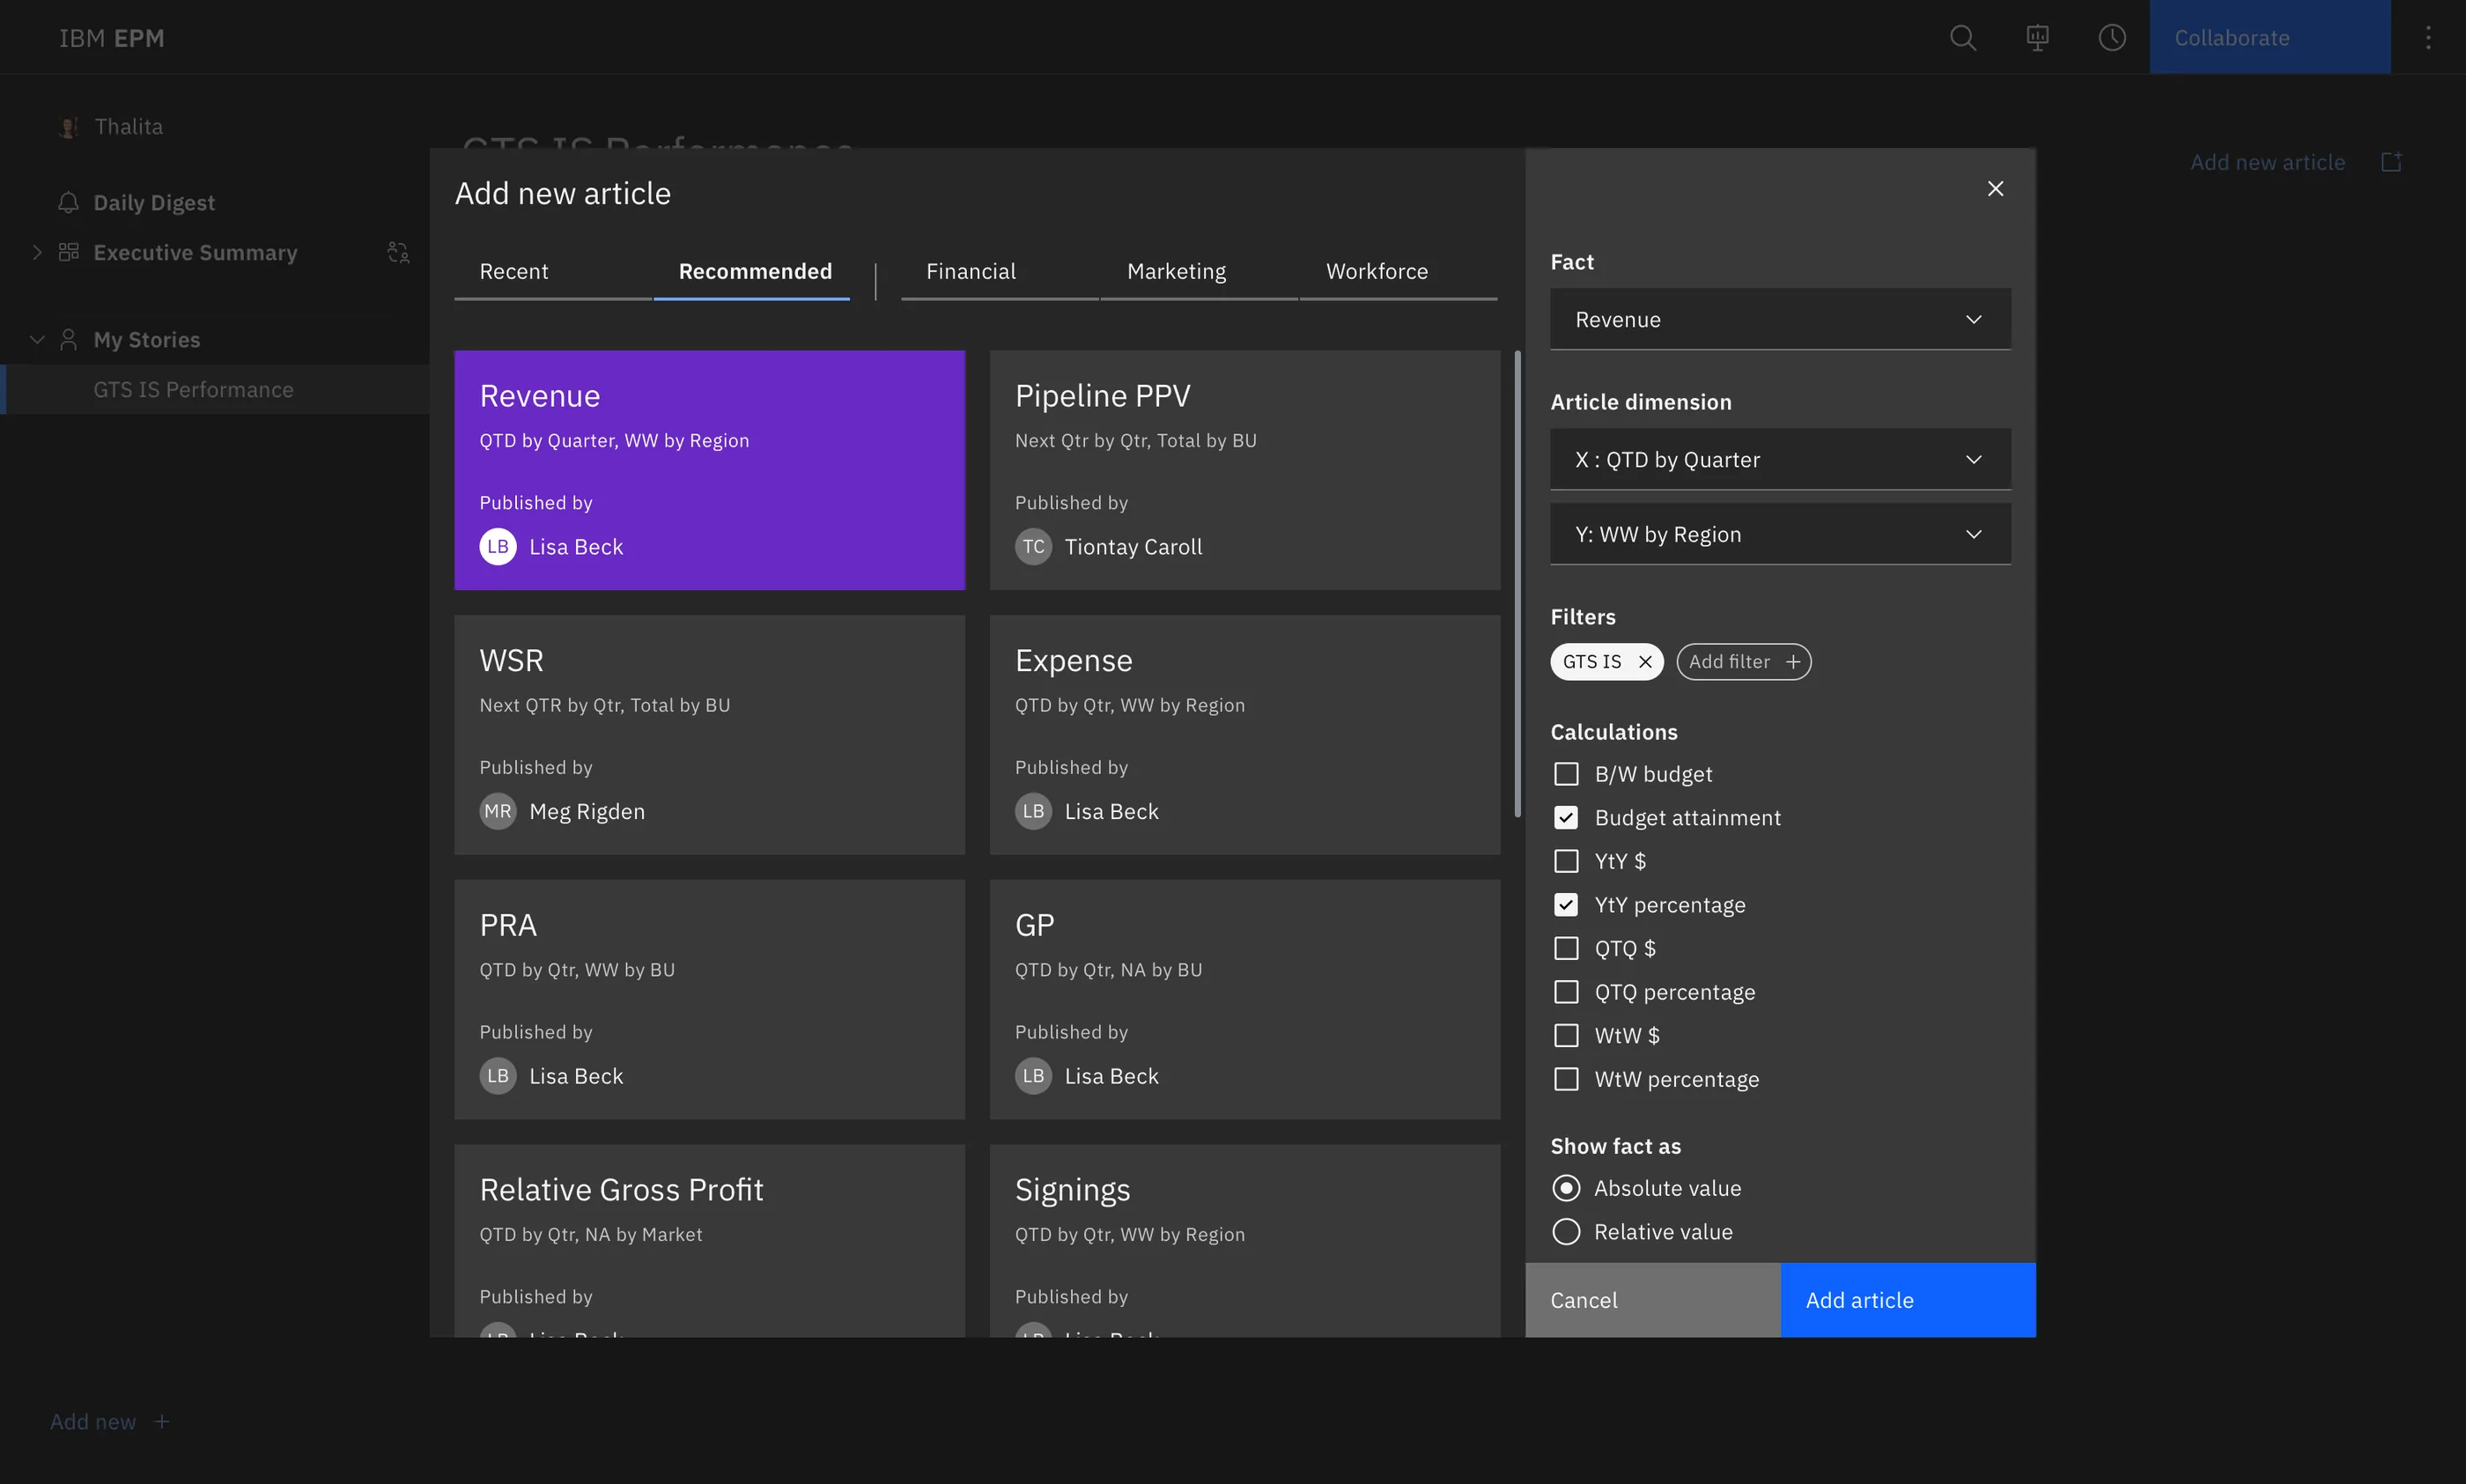Open the search icon in top bar
This screenshot has width=2466, height=1484.
click(1962, 38)
